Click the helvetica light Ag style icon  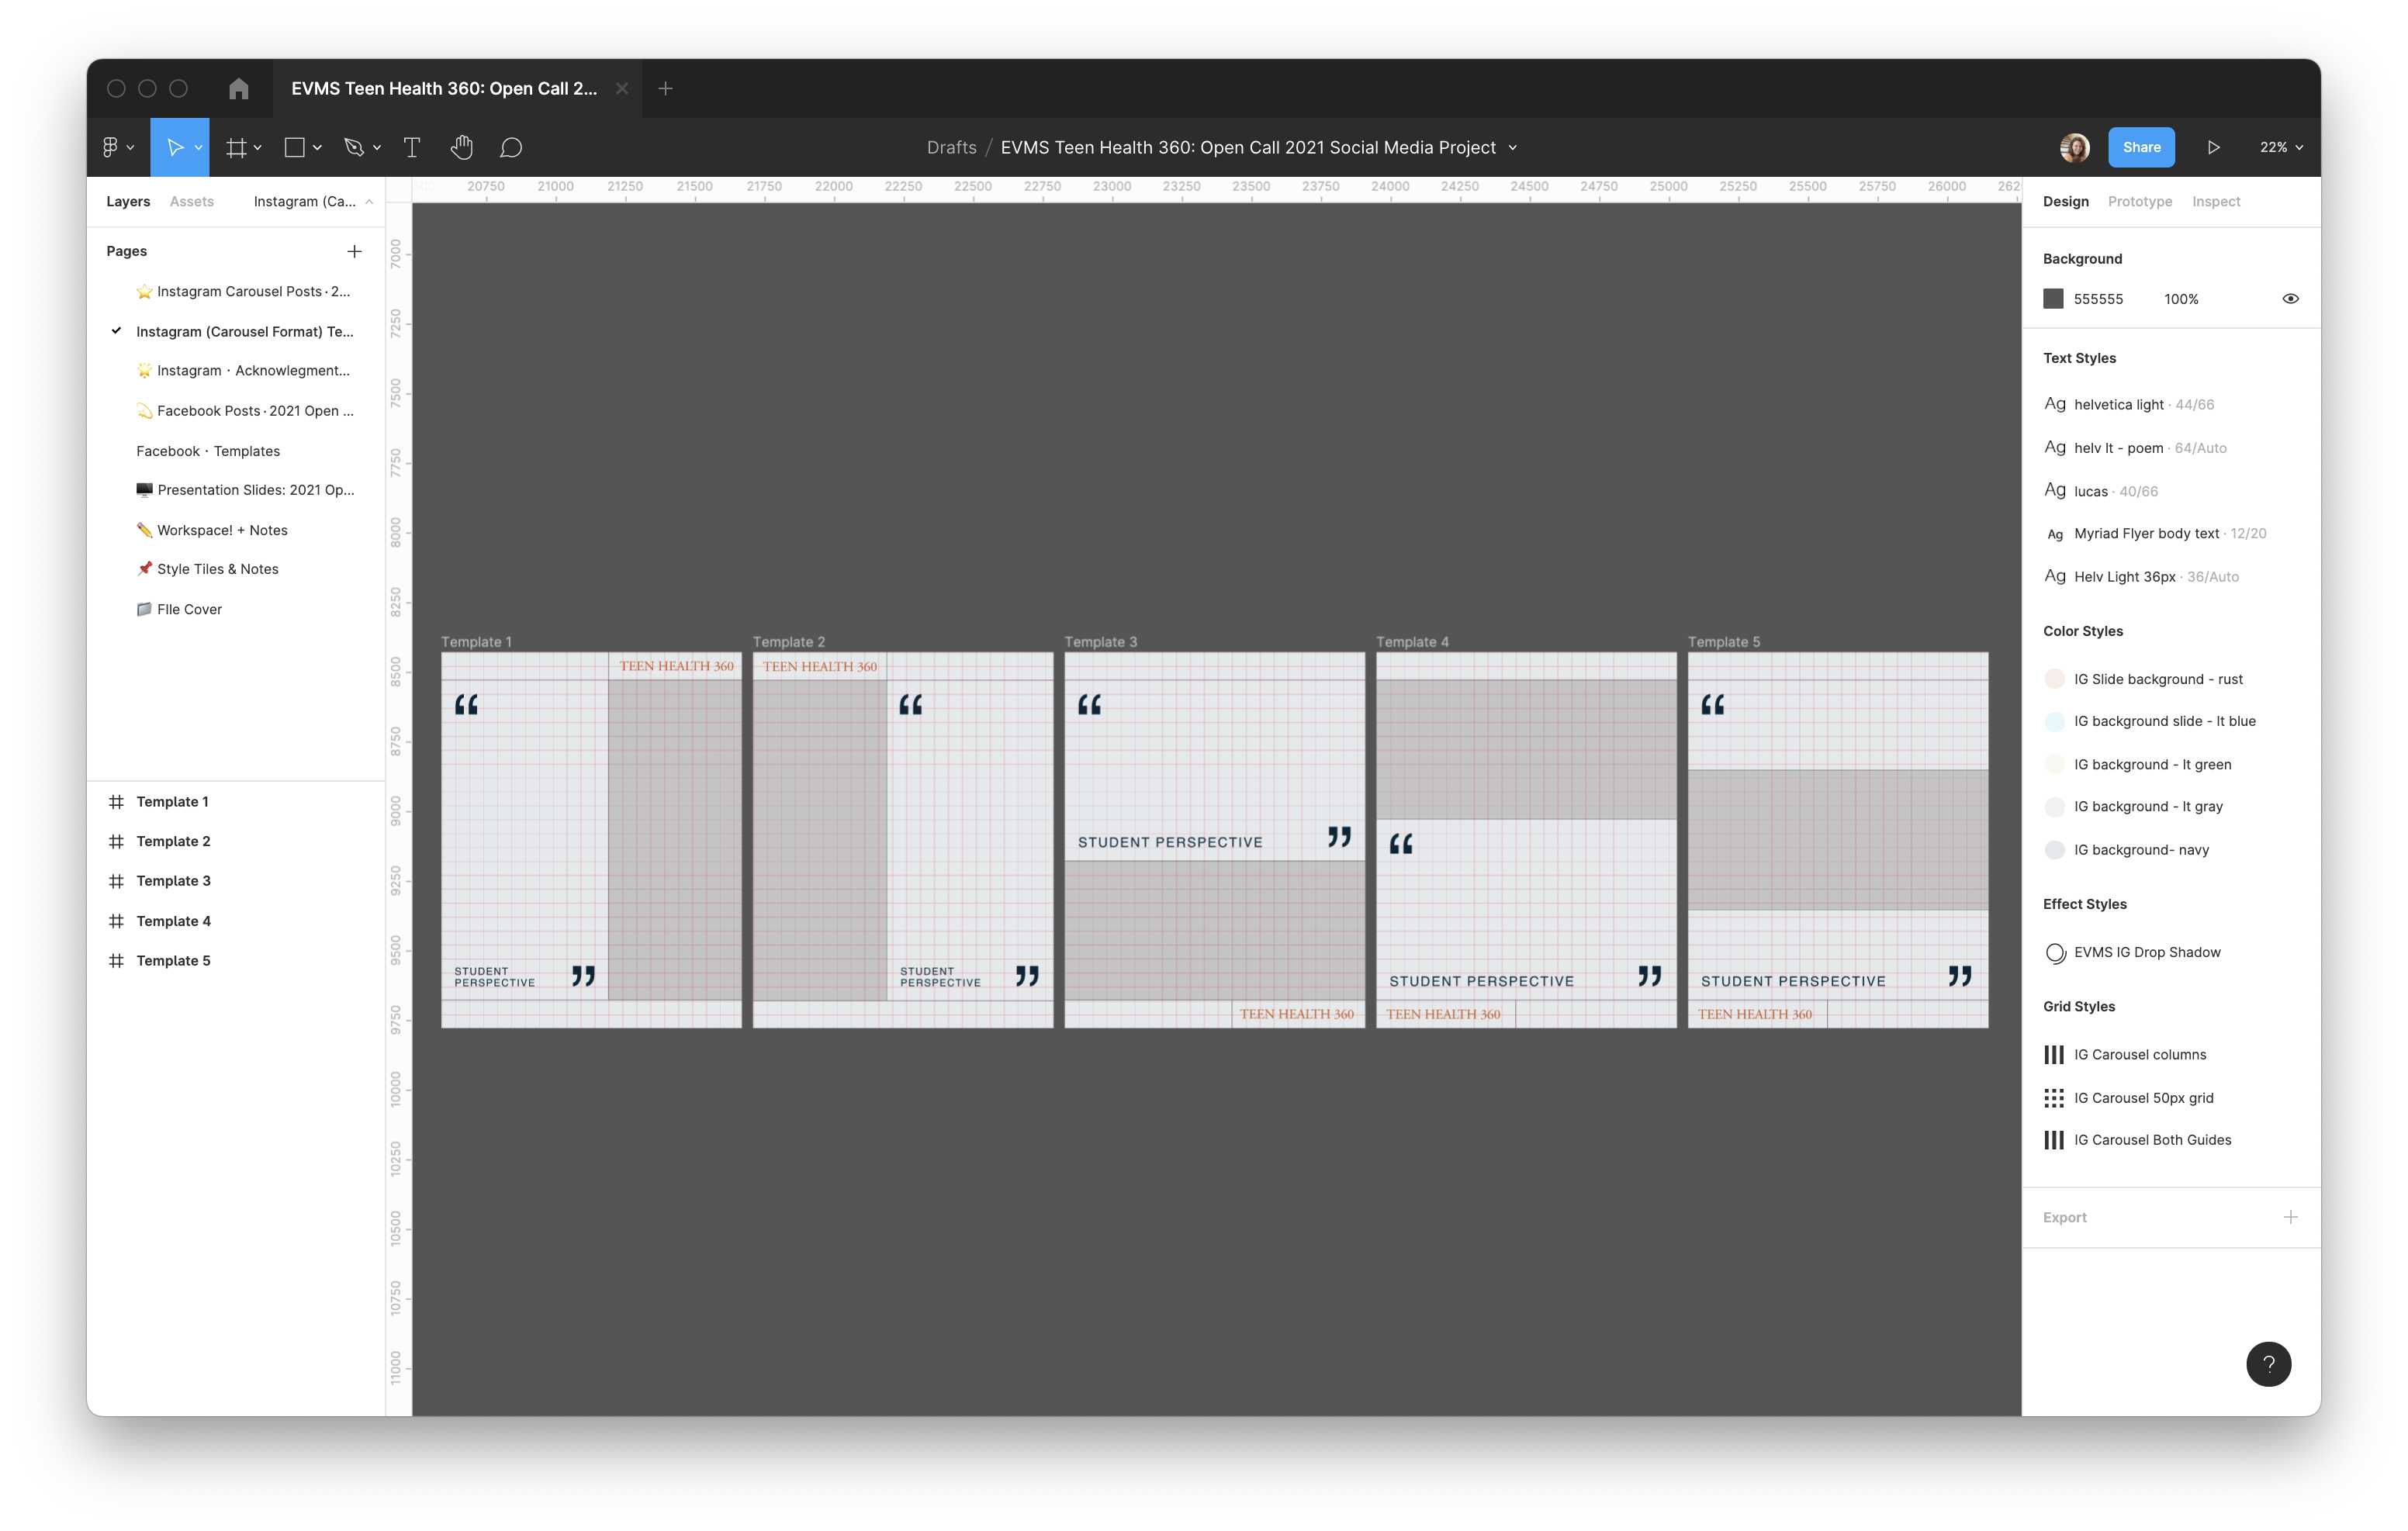click(x=2054, y=404)
